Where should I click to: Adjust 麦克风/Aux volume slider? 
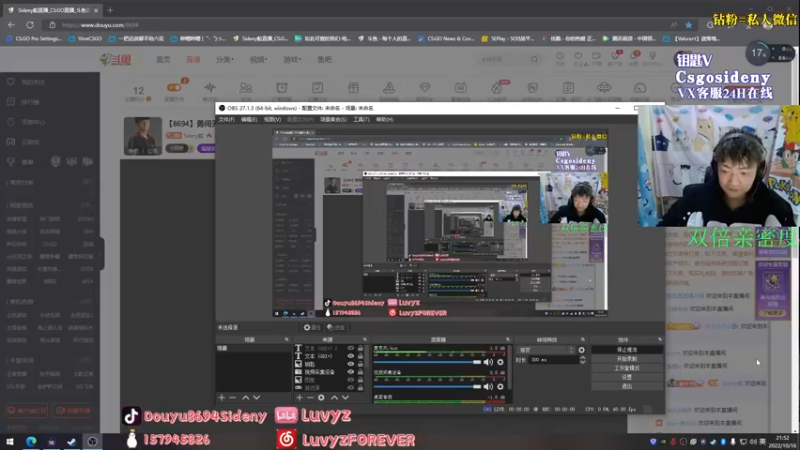(x=428, y=362)
